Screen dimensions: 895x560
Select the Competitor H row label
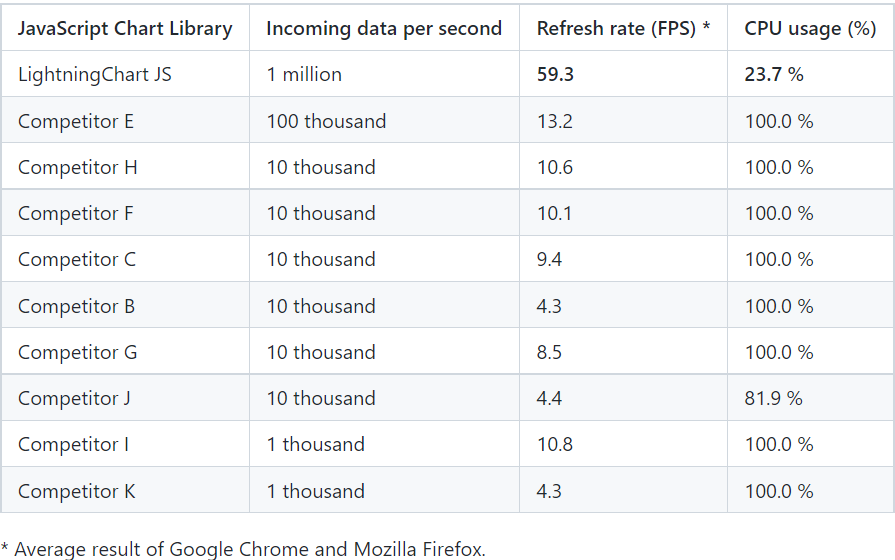click(x=78, y=168)
